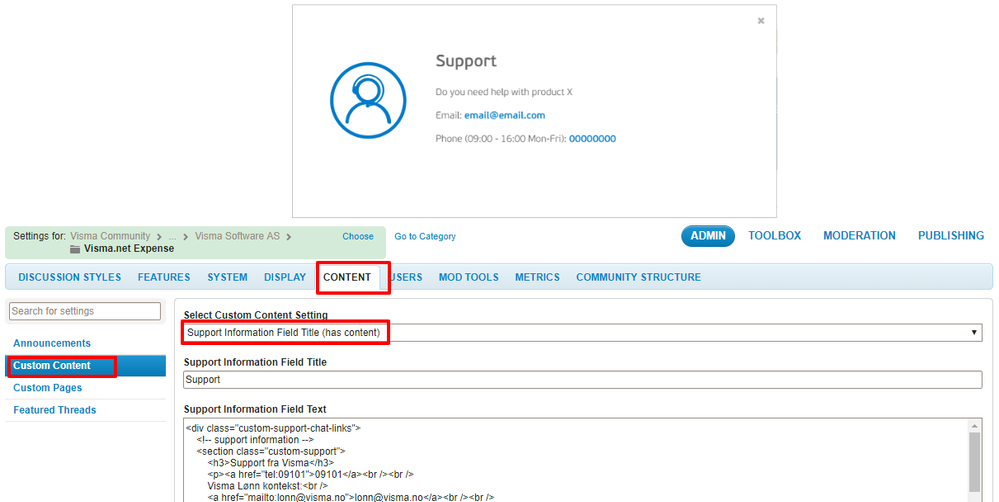The height and width of the screenshot is (502, 999).
Task: Click the Visma.net Expense category name
Action: [x=129, y=248]
